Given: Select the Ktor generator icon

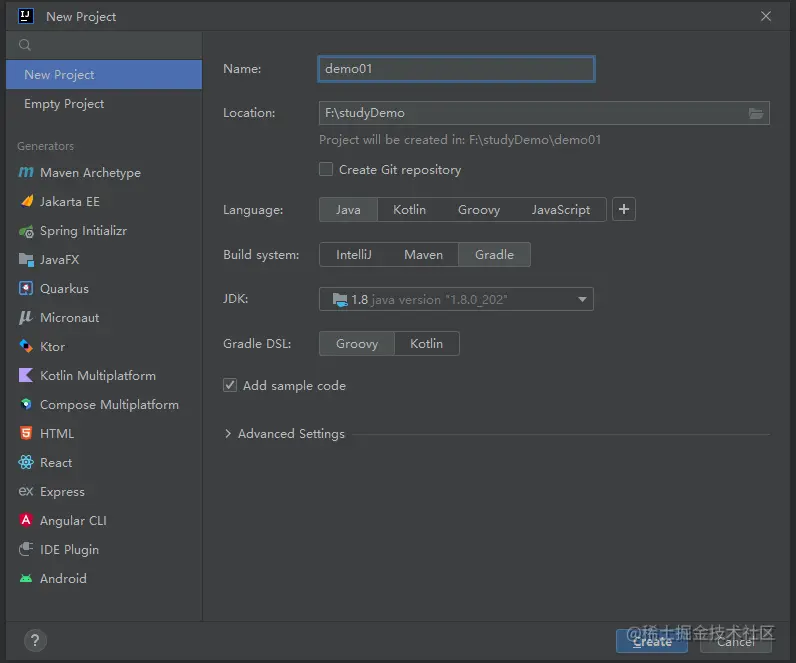Looking at the screenshot, I should pos(26,346).
